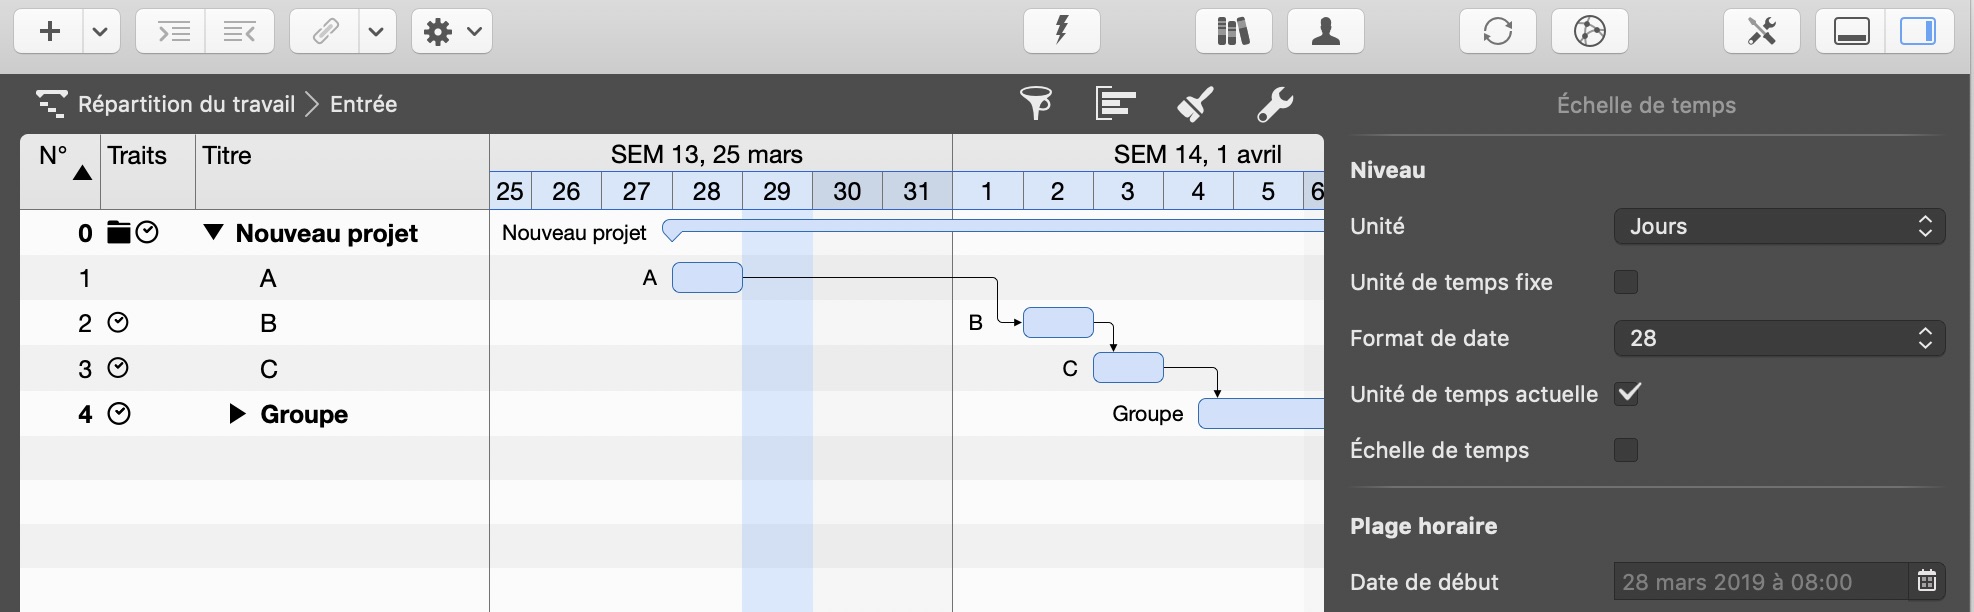This screenshot has width=1974, height=612.
Task: Click the sync arrows toolbar icon
Action: (x=1497, y=31)
